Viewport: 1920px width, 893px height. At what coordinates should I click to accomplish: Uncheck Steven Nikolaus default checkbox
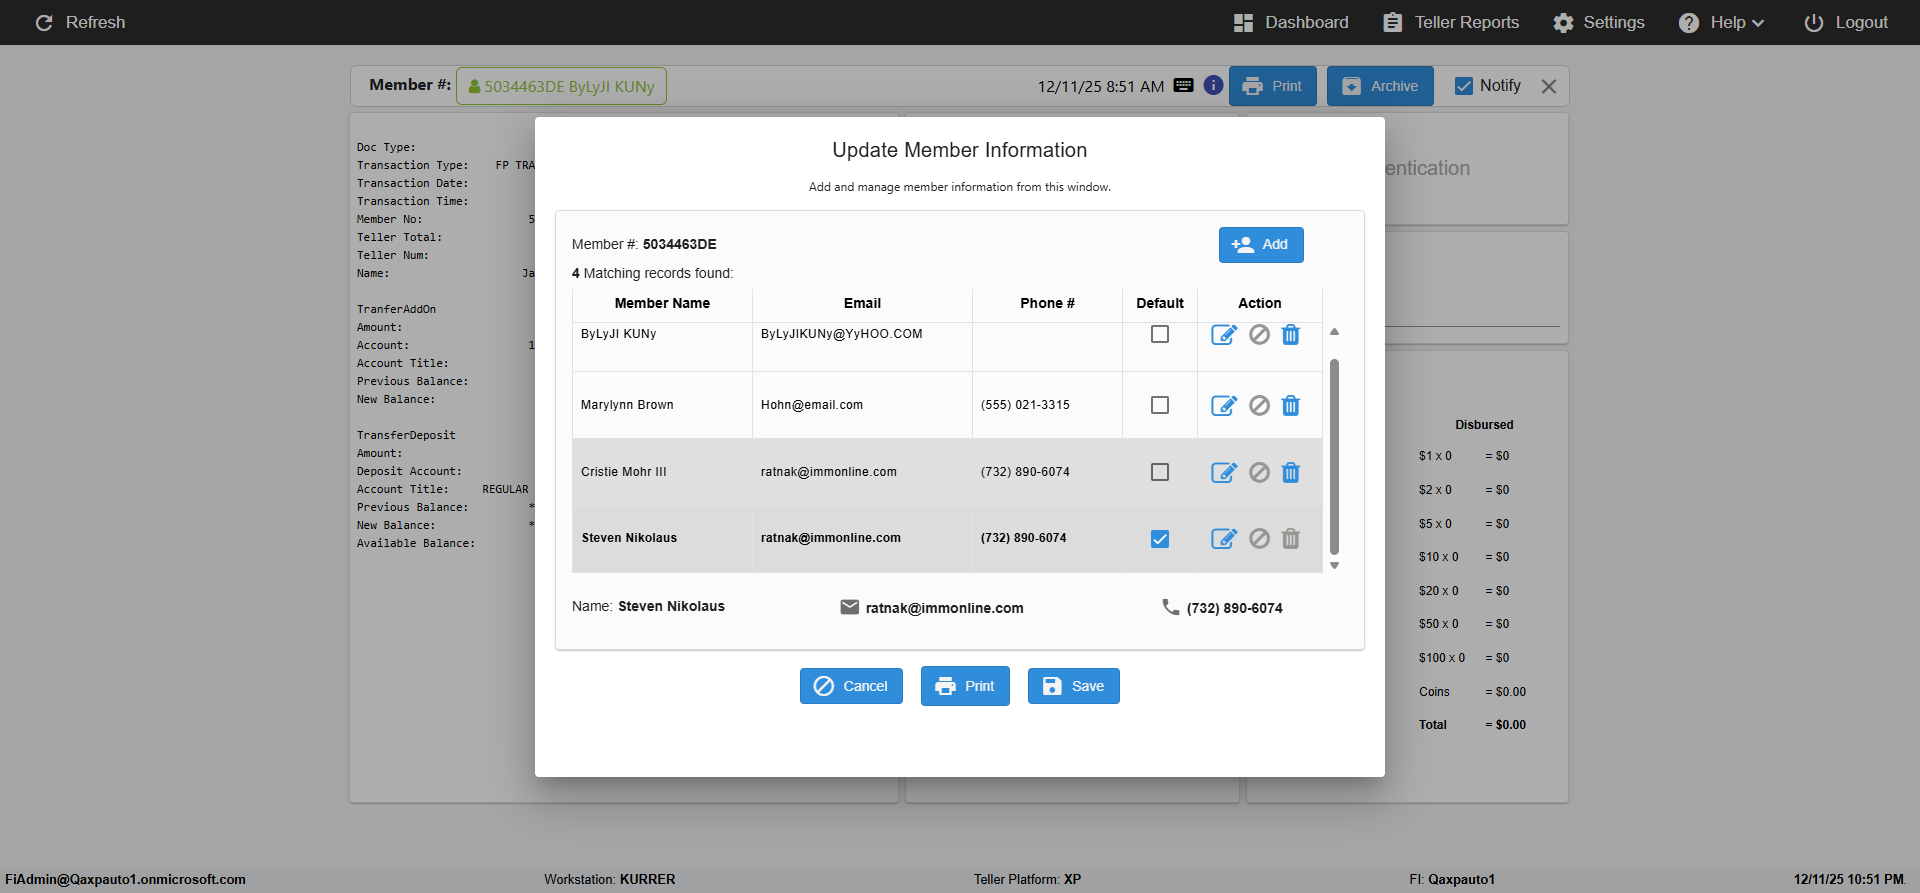(x=1160, y=539)
